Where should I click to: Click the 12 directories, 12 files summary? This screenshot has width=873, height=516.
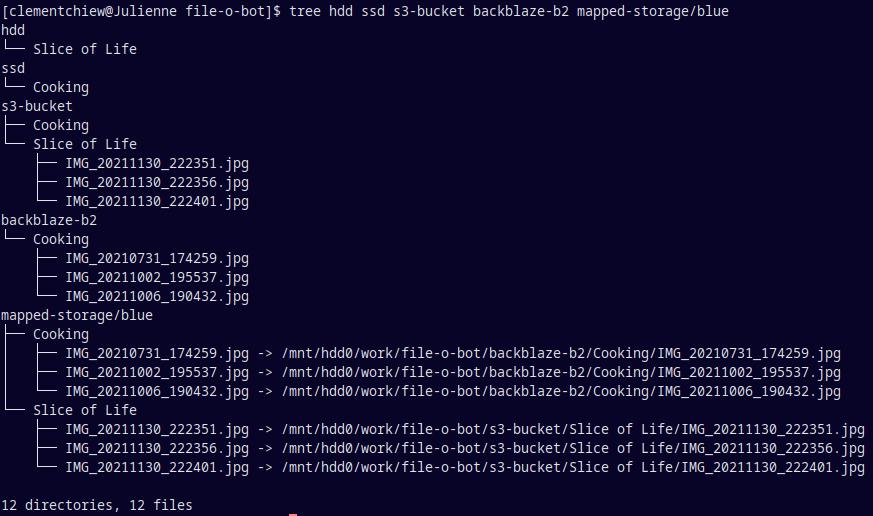[97, 505]
